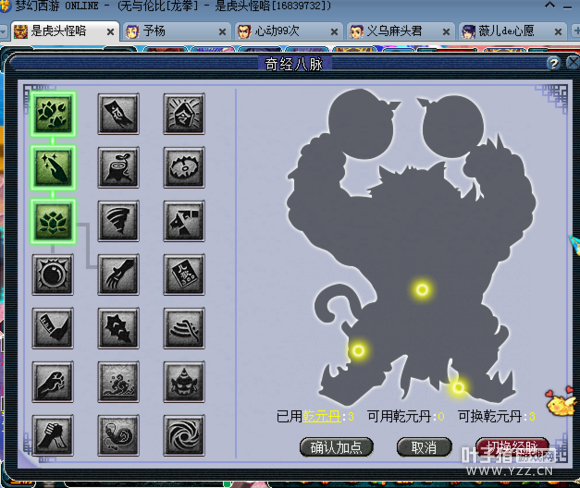
Task: Click the red 切换经脉 switch button
Action: (512, 447)
